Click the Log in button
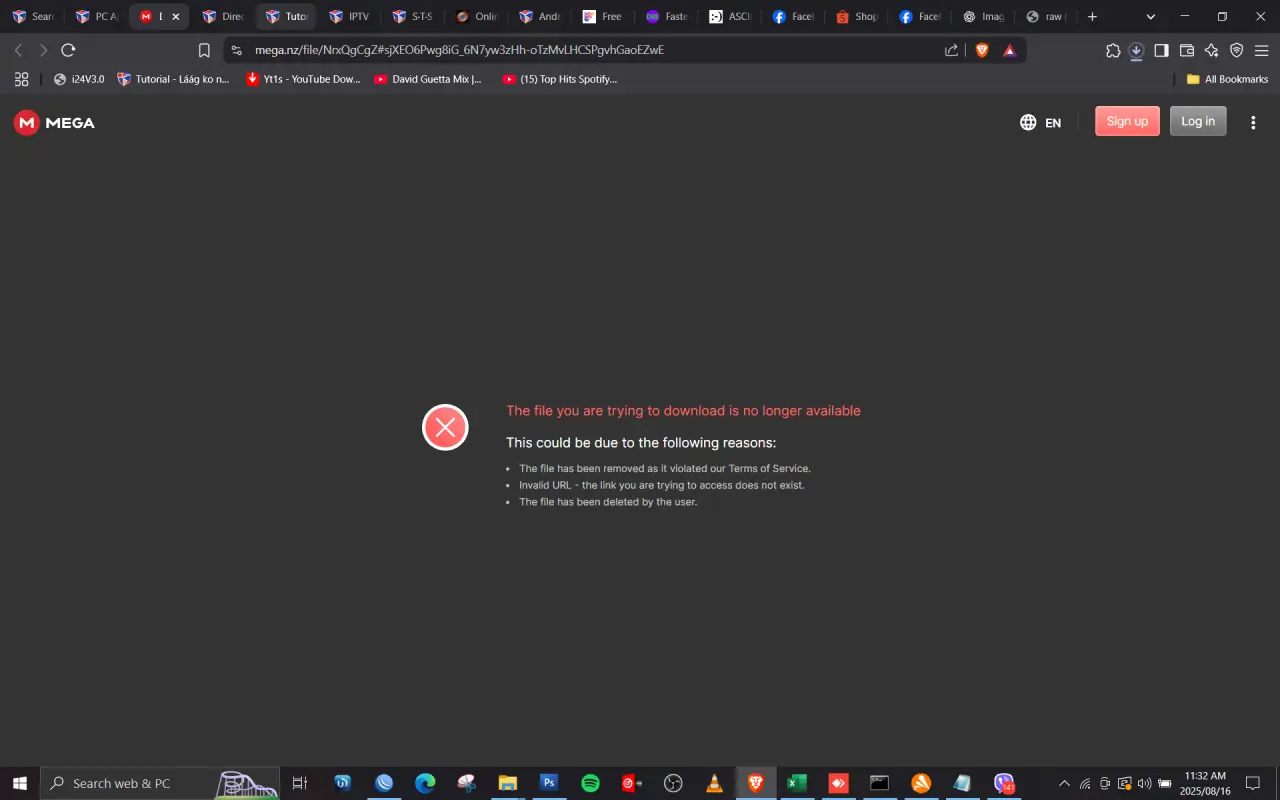The width and height of the screenshot is (1280, 800). point(1198,121)
